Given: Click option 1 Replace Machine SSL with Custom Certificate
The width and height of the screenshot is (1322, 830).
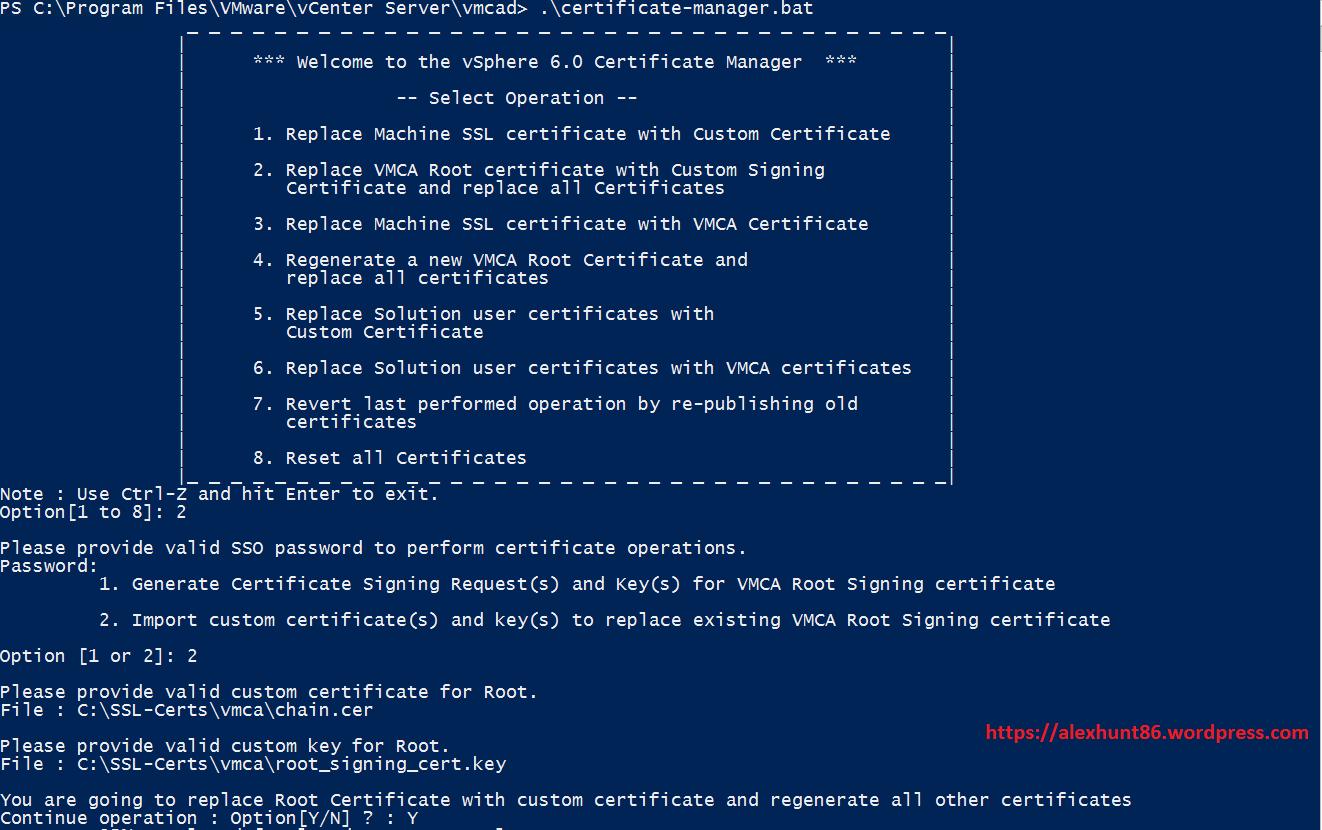Looking at the screenshot, I should pos(571,134).
